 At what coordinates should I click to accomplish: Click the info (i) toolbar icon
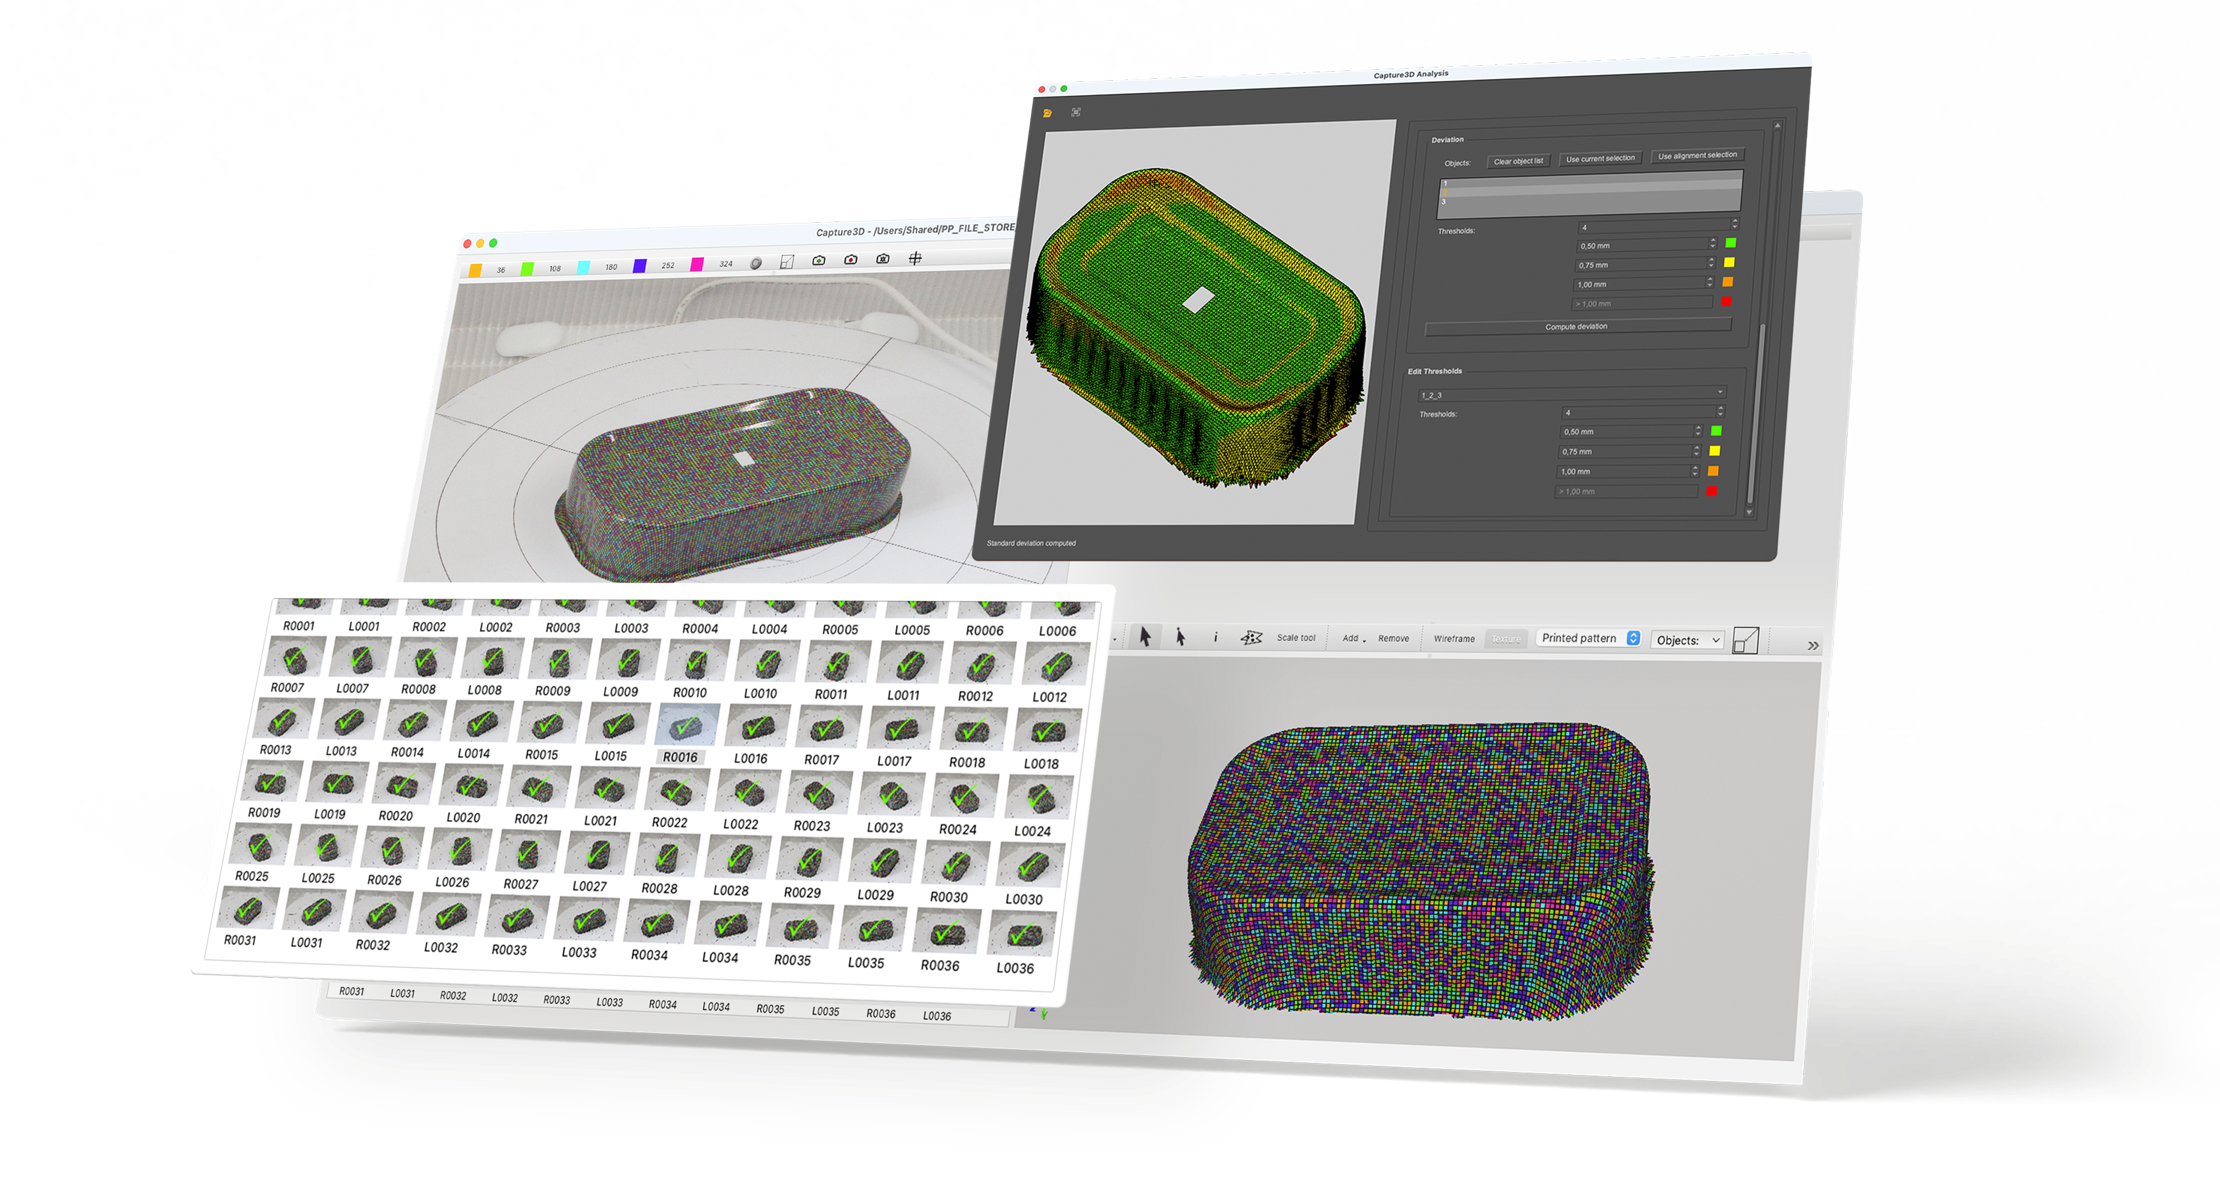pyautogui.click(x=1216, y=638)
